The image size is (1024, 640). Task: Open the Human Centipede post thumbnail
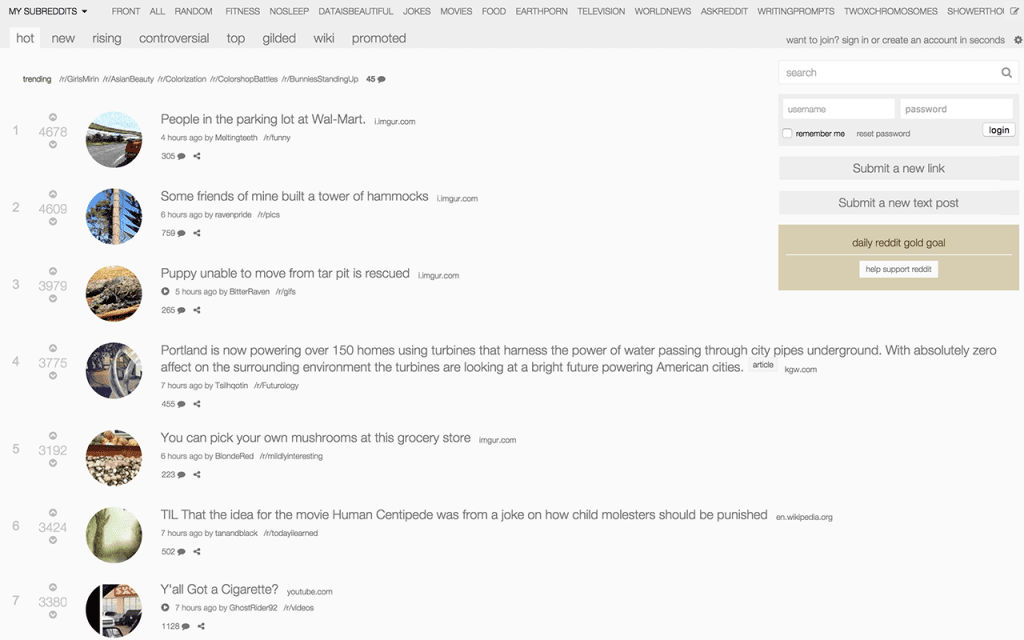(x=114, y=535)
